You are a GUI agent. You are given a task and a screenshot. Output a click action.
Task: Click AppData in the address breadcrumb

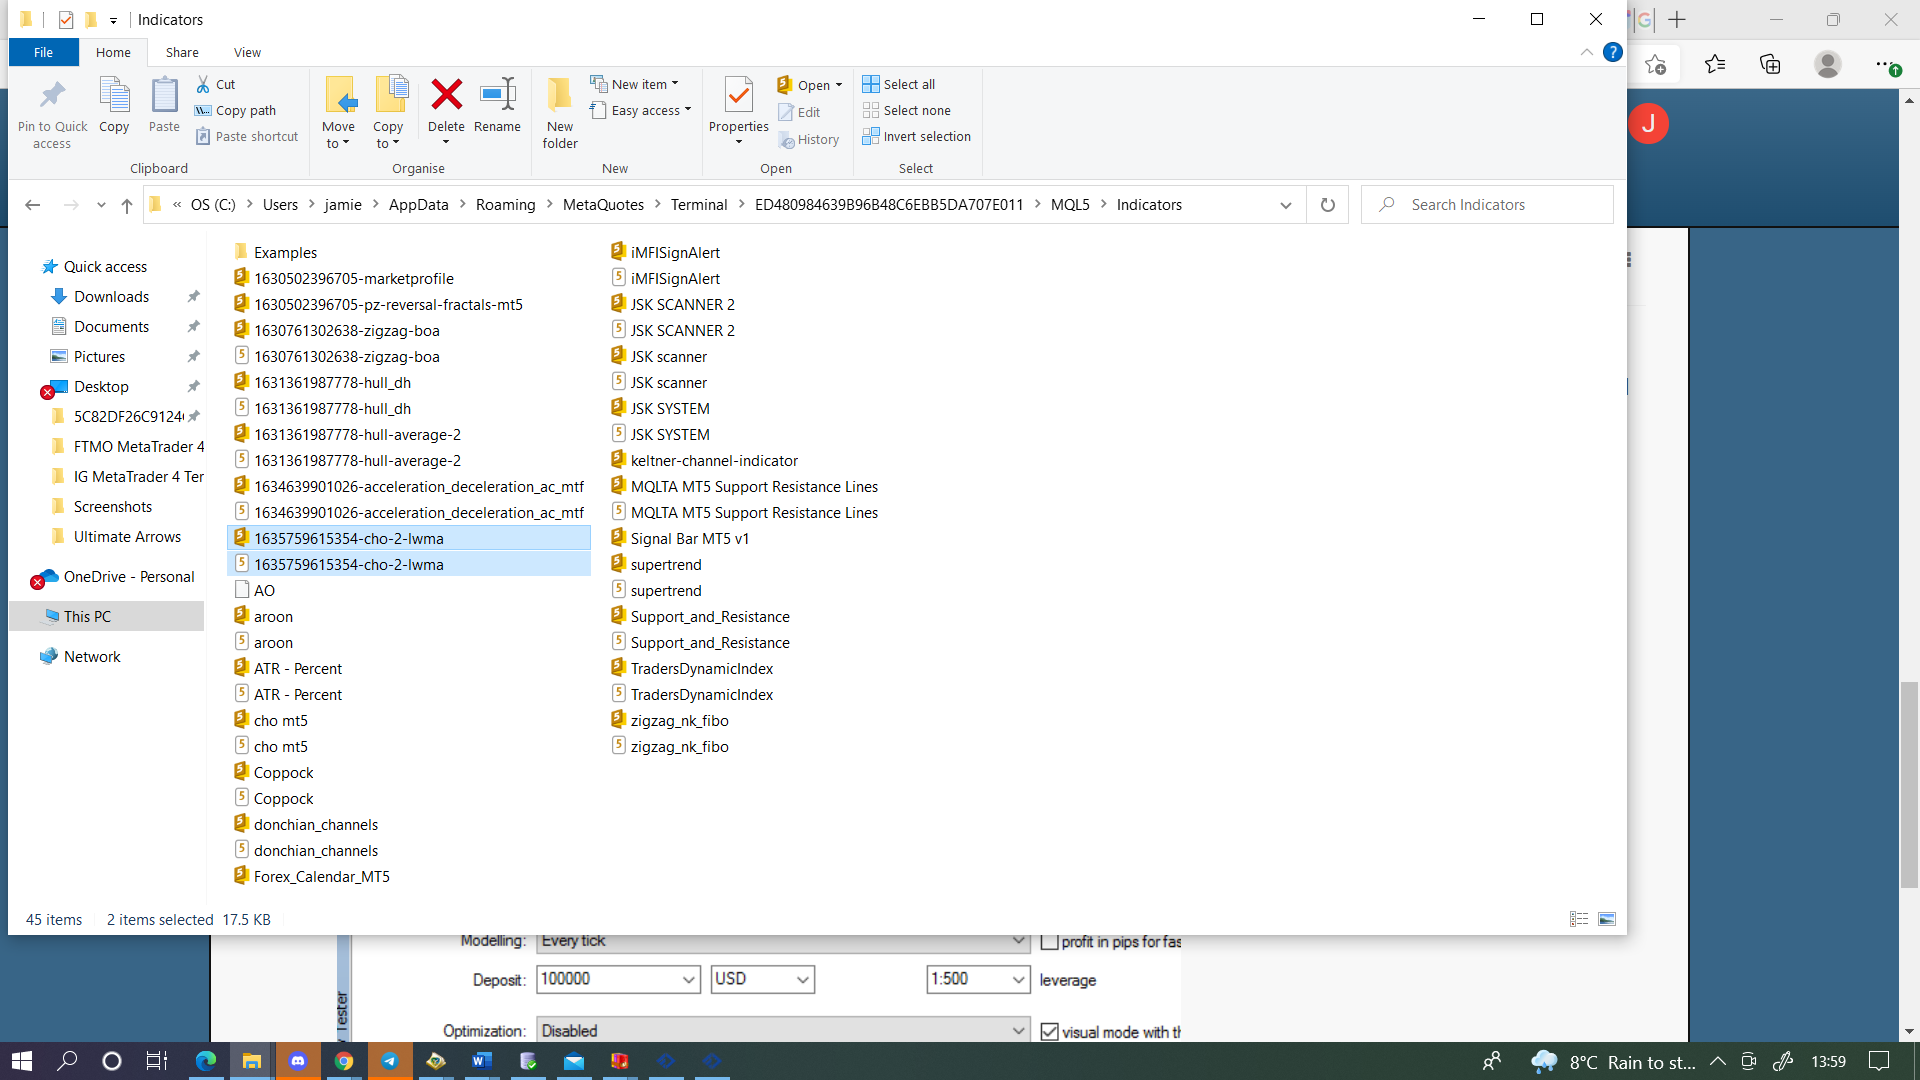tap(418, 205)
